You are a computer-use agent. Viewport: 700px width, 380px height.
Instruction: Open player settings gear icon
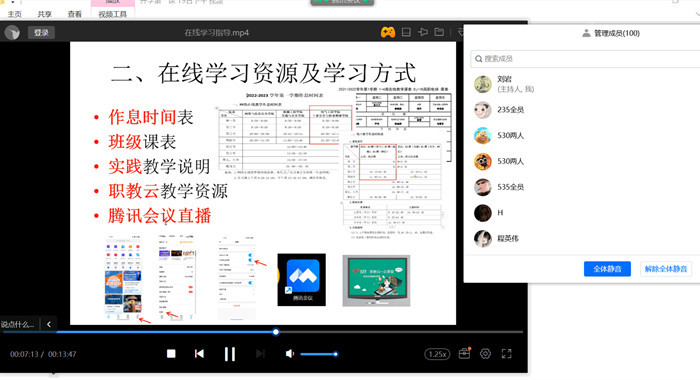485,354
